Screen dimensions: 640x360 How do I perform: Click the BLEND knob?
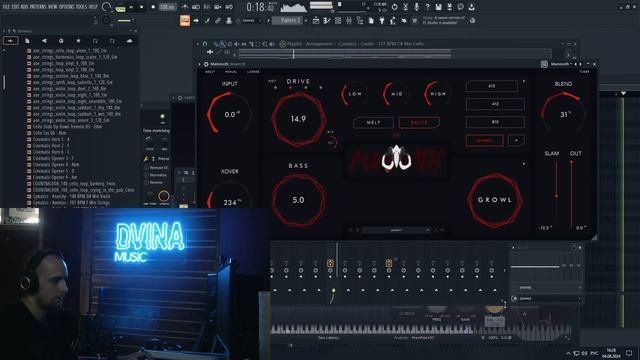coord(563,114)
